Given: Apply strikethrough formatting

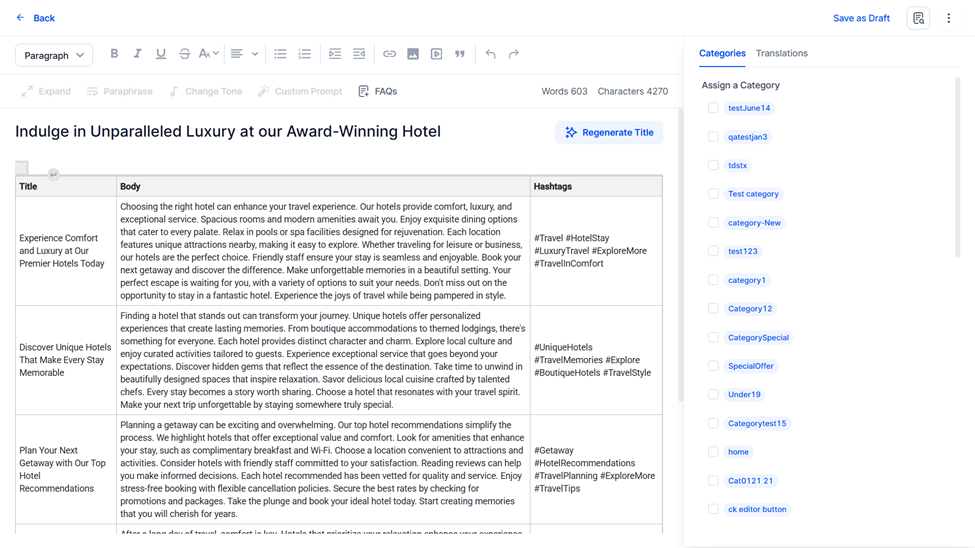Looking at the screenshot, I should pyautogui.click(x=185, y=54).
